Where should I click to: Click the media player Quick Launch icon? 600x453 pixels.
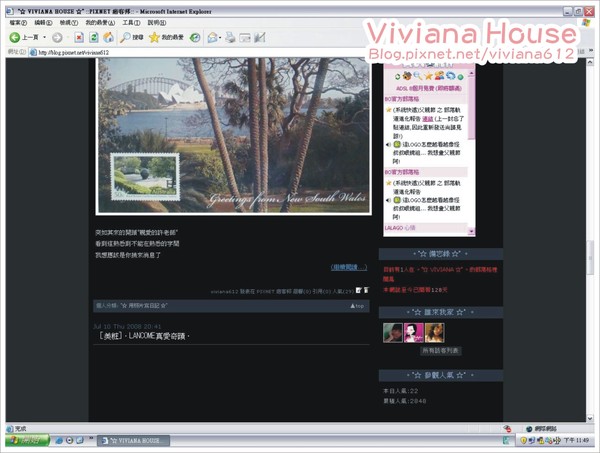click(70, 440)
